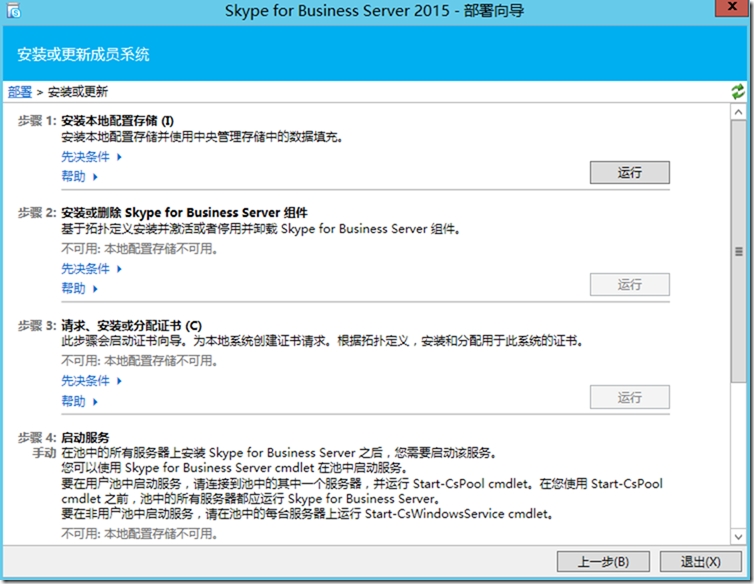The image size is (754, 584).
Task: Click 不可用 status text under step 3
Action: coord(139,361)
